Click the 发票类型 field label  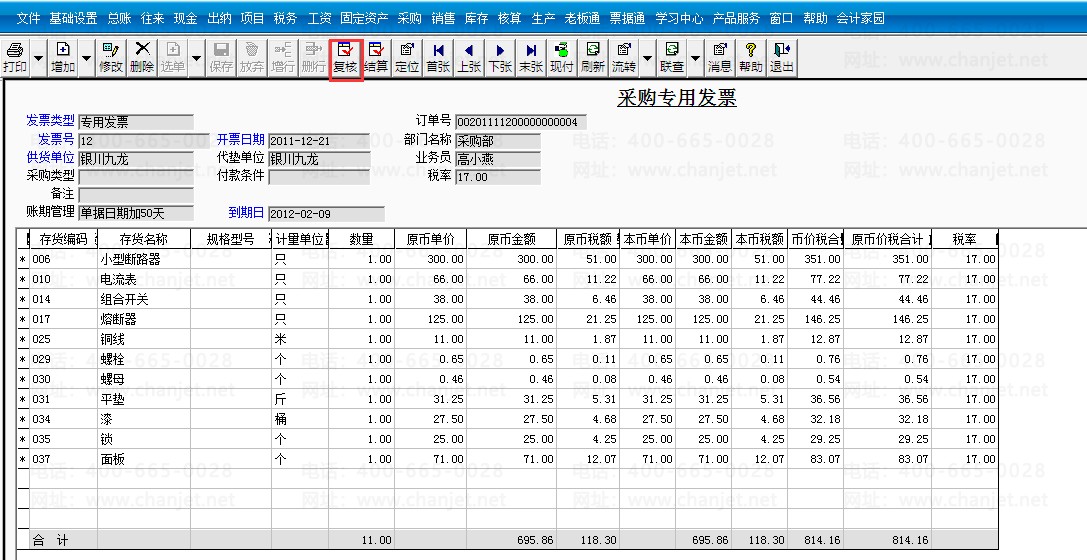[x=50, y=121]
